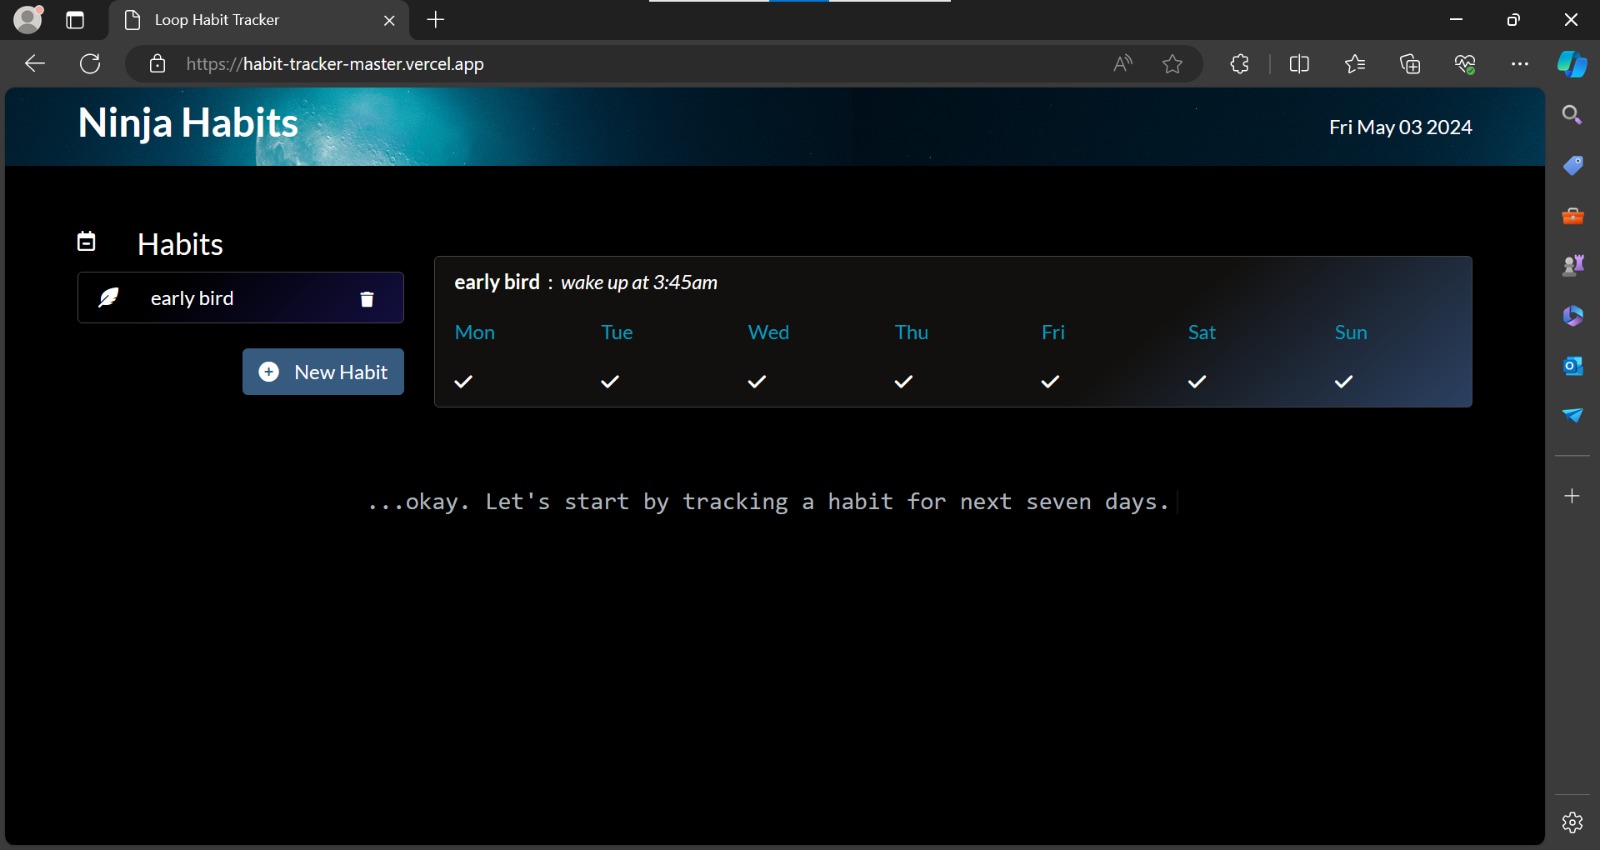The height and width of the screenshot is (850, 1600).
Task: Toggle Friday checkmark for early bird
Action: click(x=1051, y=381)
